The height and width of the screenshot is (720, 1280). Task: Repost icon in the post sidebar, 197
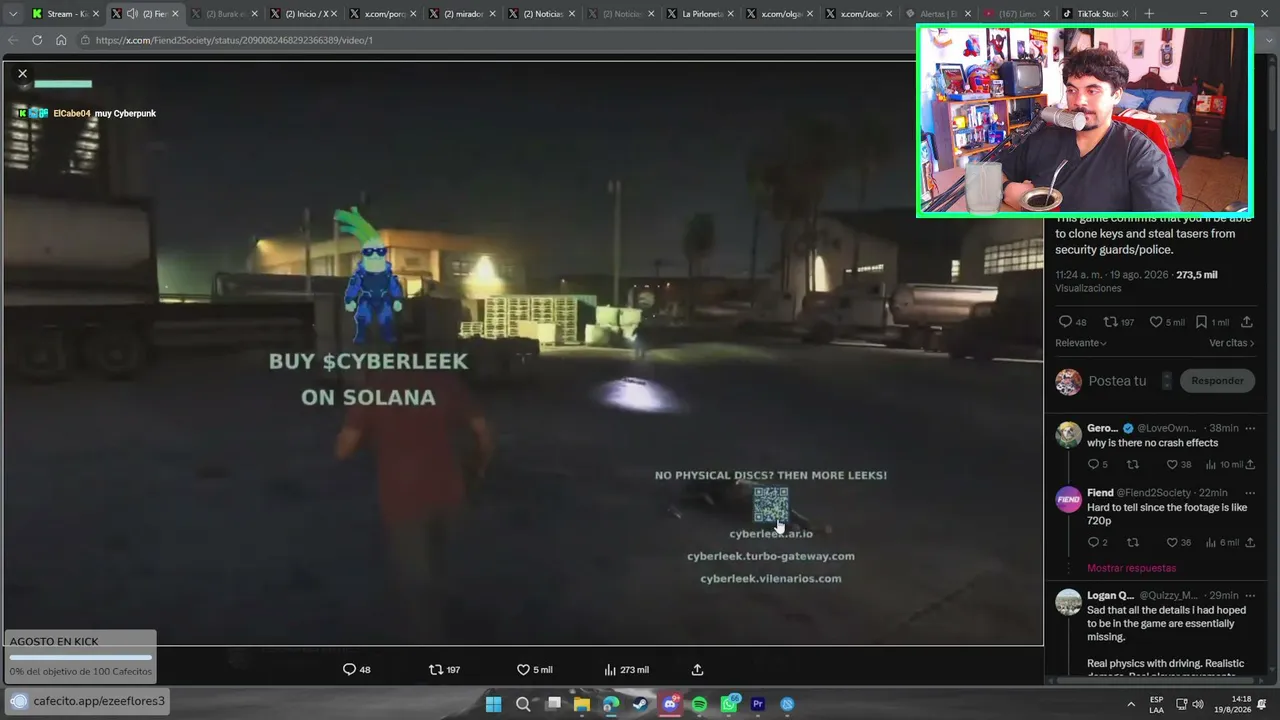pyautogui.click(x=1109, y=322)
